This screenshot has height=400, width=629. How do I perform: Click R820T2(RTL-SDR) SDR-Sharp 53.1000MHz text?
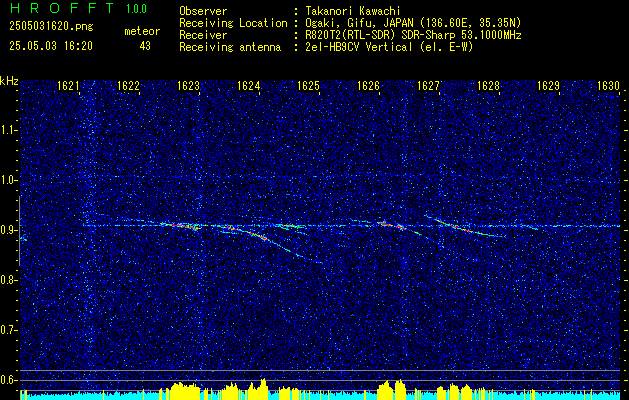pyautogui.click(x=413, y=35)
